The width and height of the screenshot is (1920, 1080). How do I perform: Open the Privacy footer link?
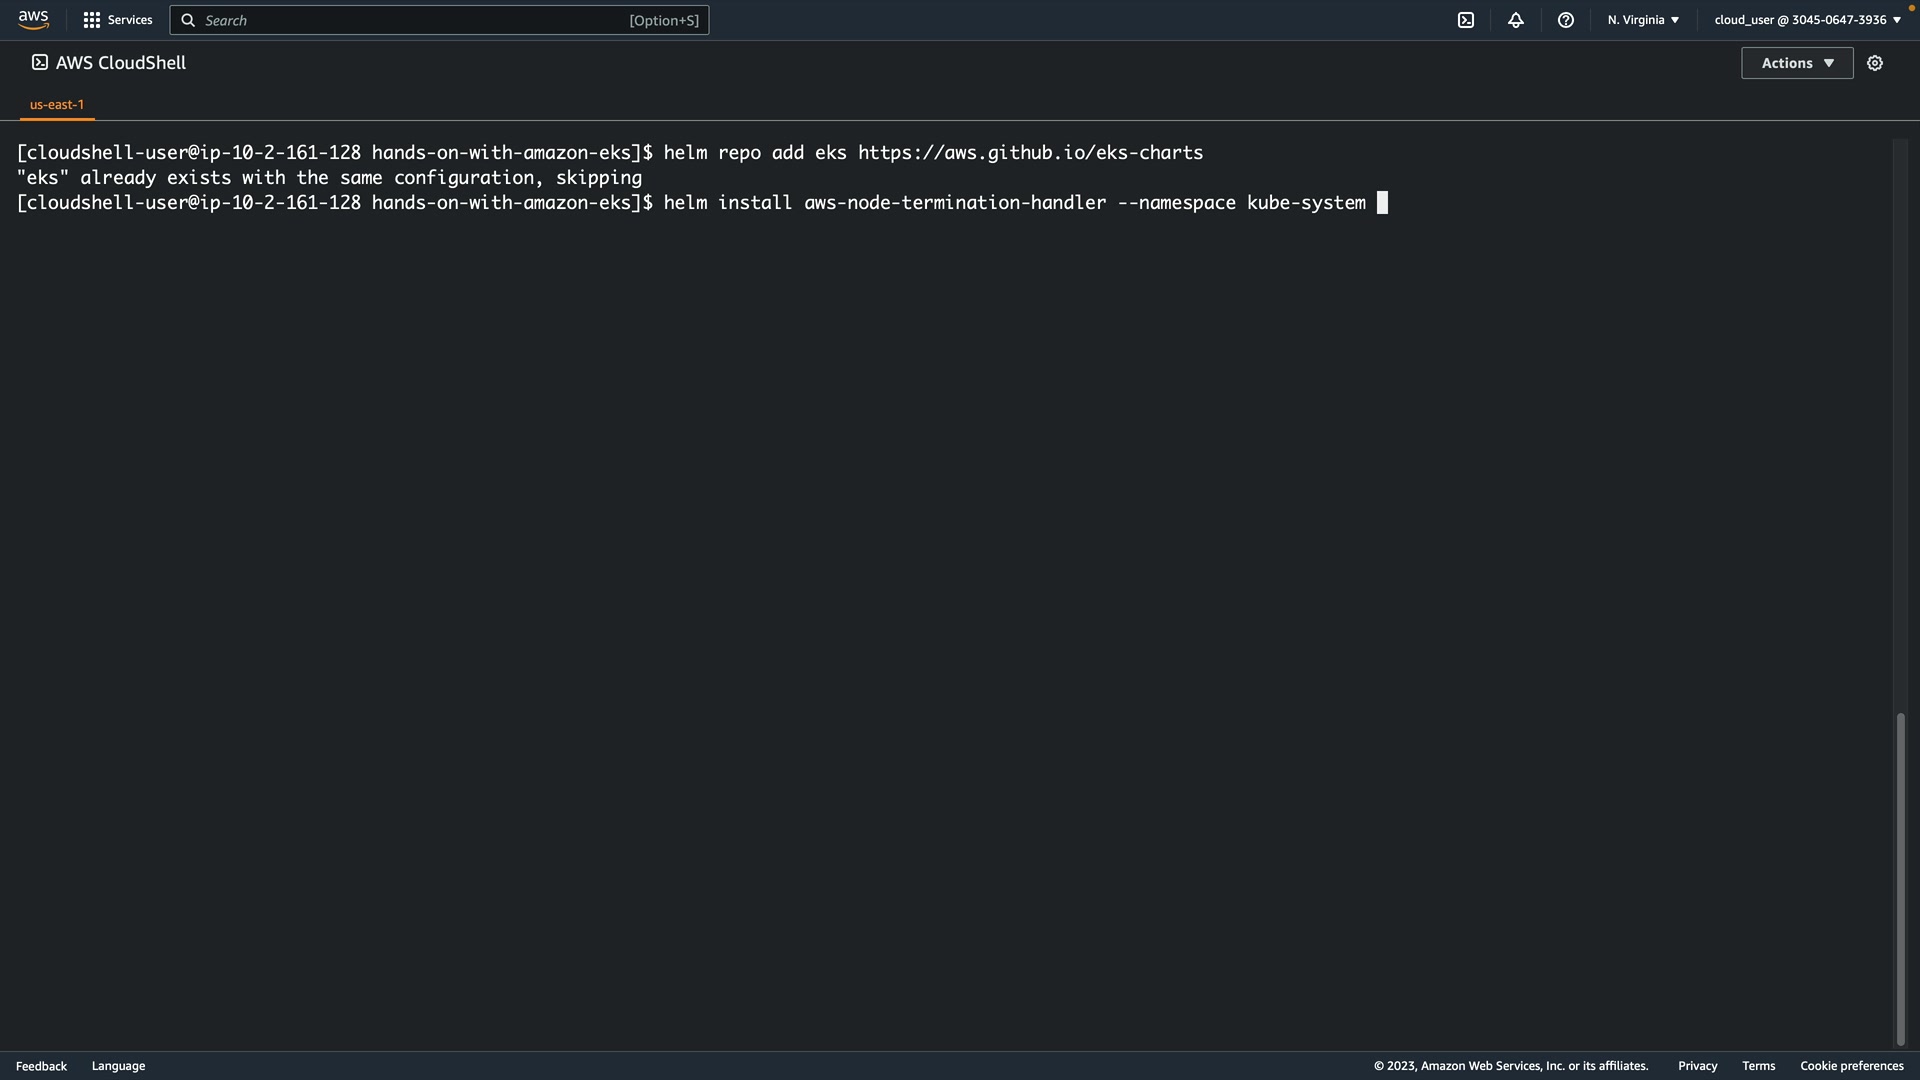[1697, 1066]
